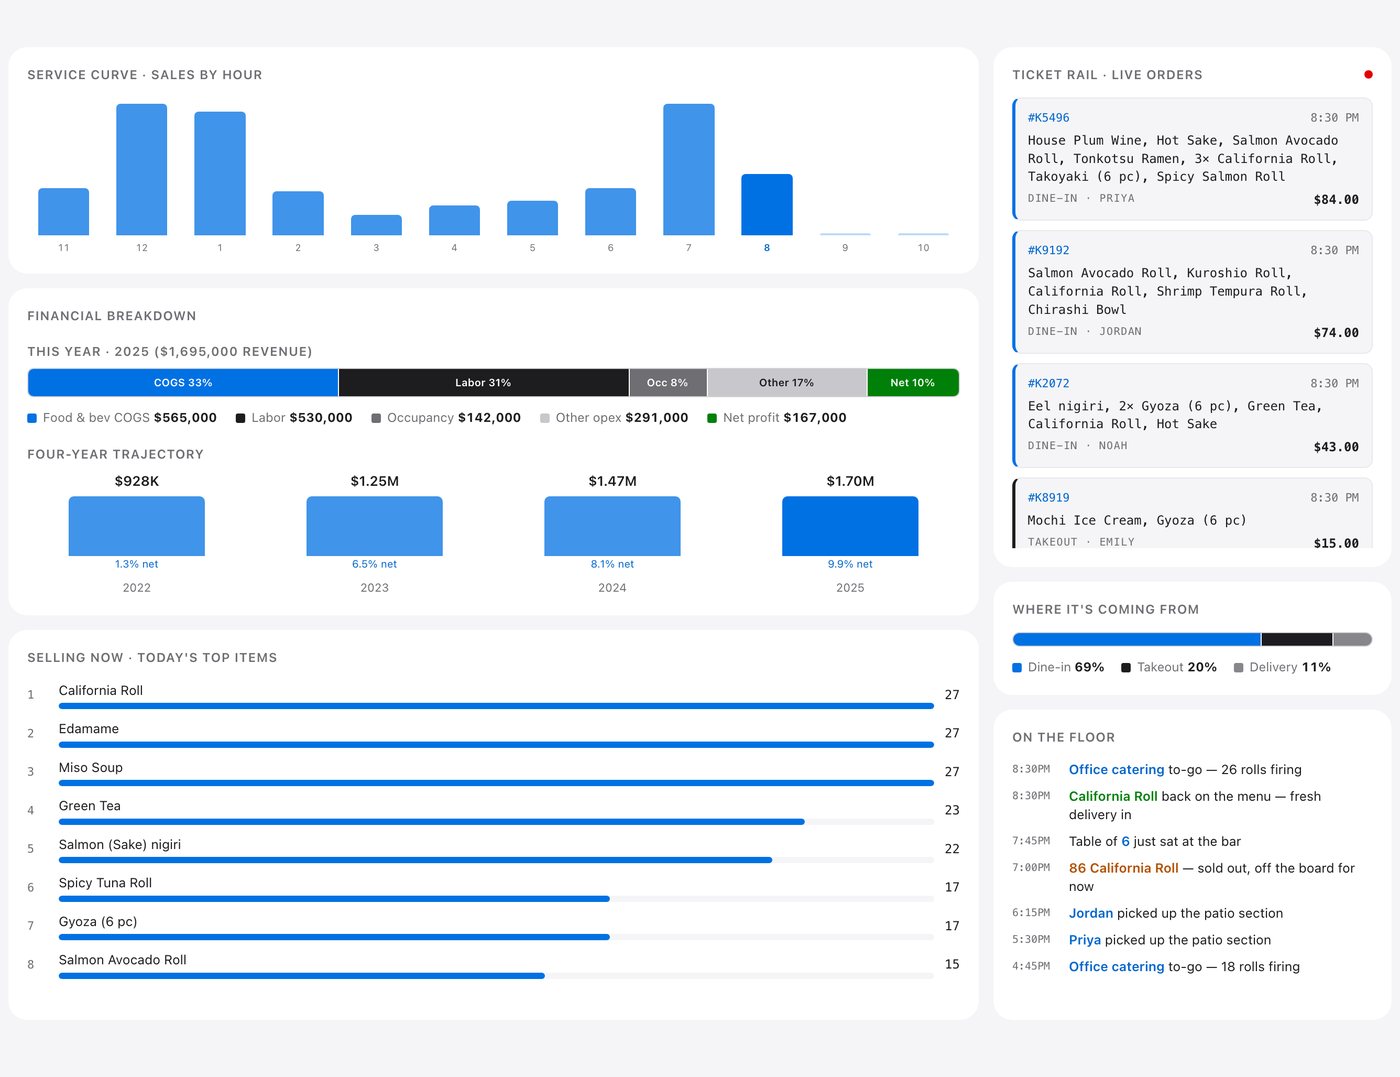Screen dimensions: 1400x1077
Task: Open California Roll back on menu link
Action: coord(1113,797)
